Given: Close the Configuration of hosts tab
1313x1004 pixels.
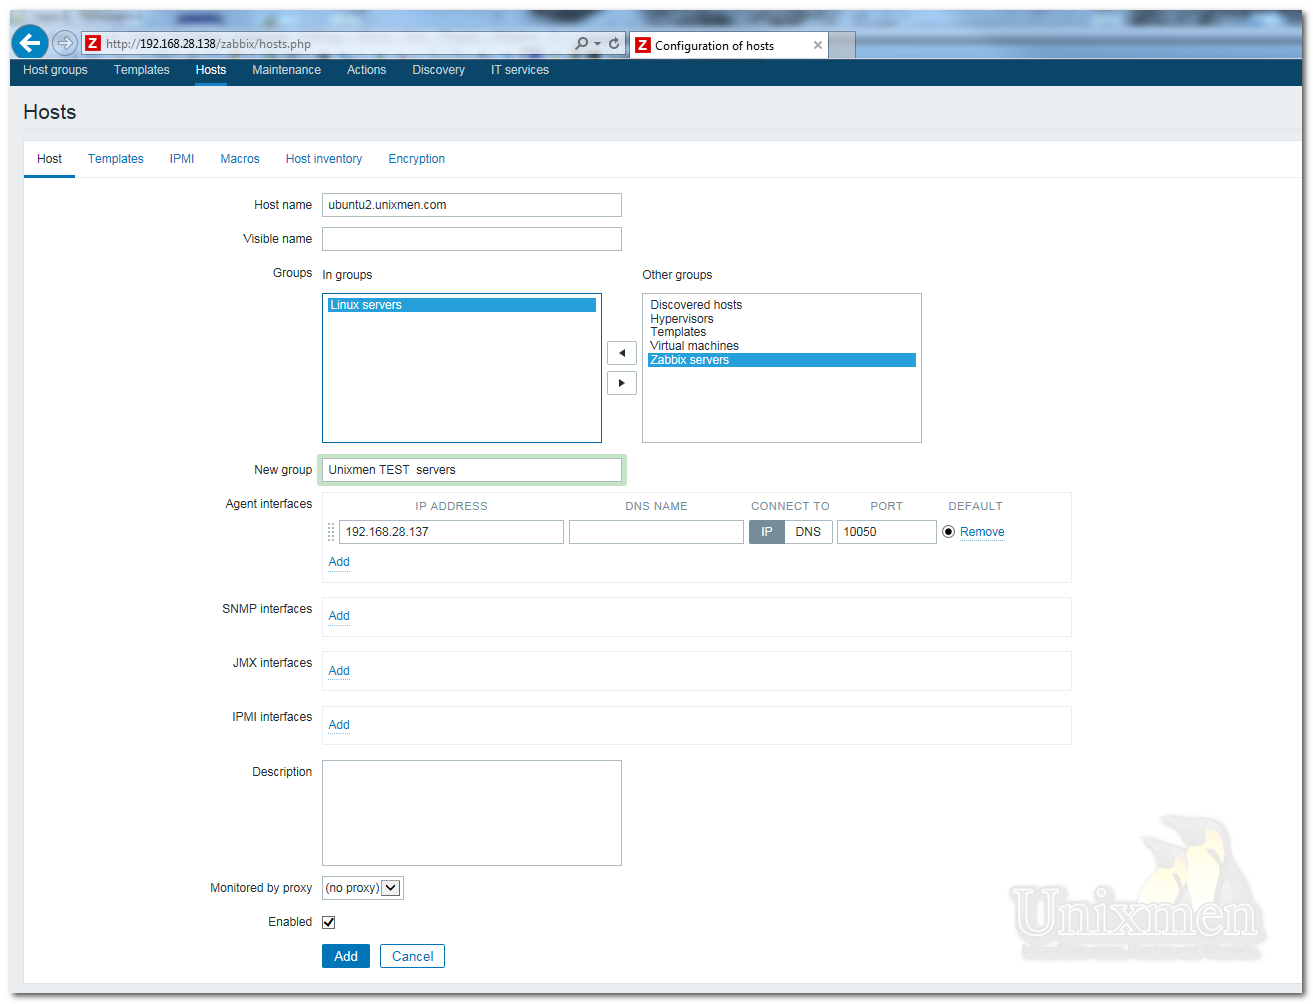Looking at the screenshot, I should (818, 45).
